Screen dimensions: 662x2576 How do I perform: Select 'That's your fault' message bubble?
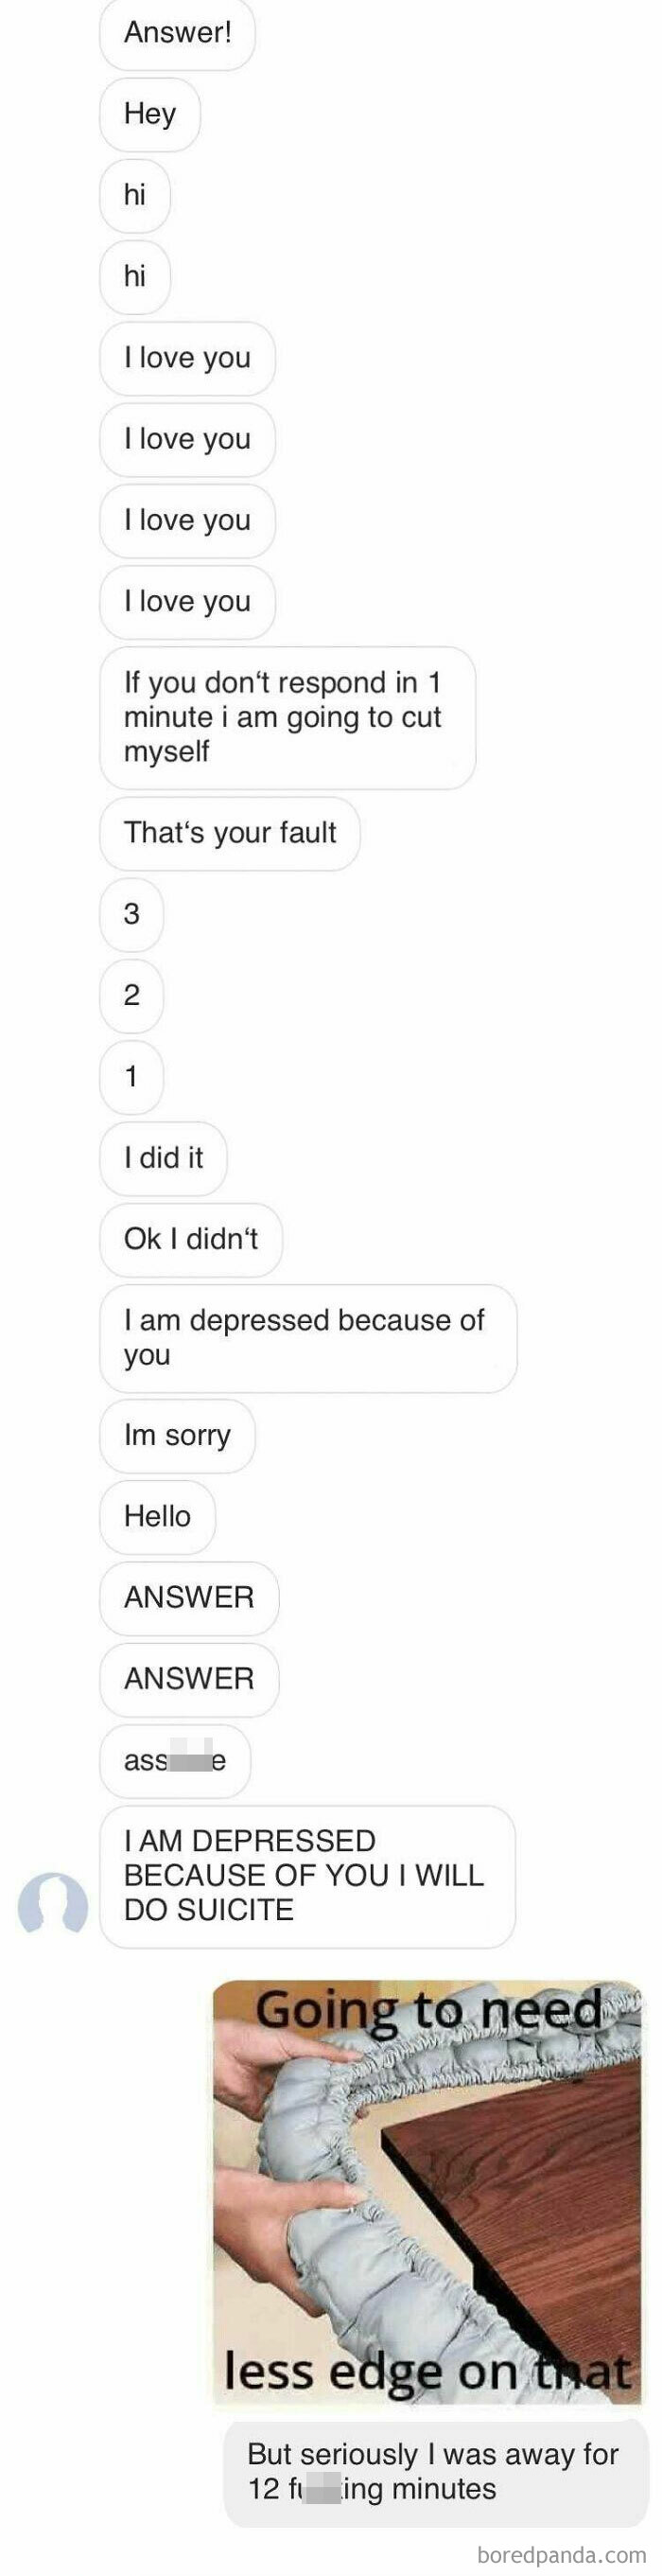[x=230, y=833]
